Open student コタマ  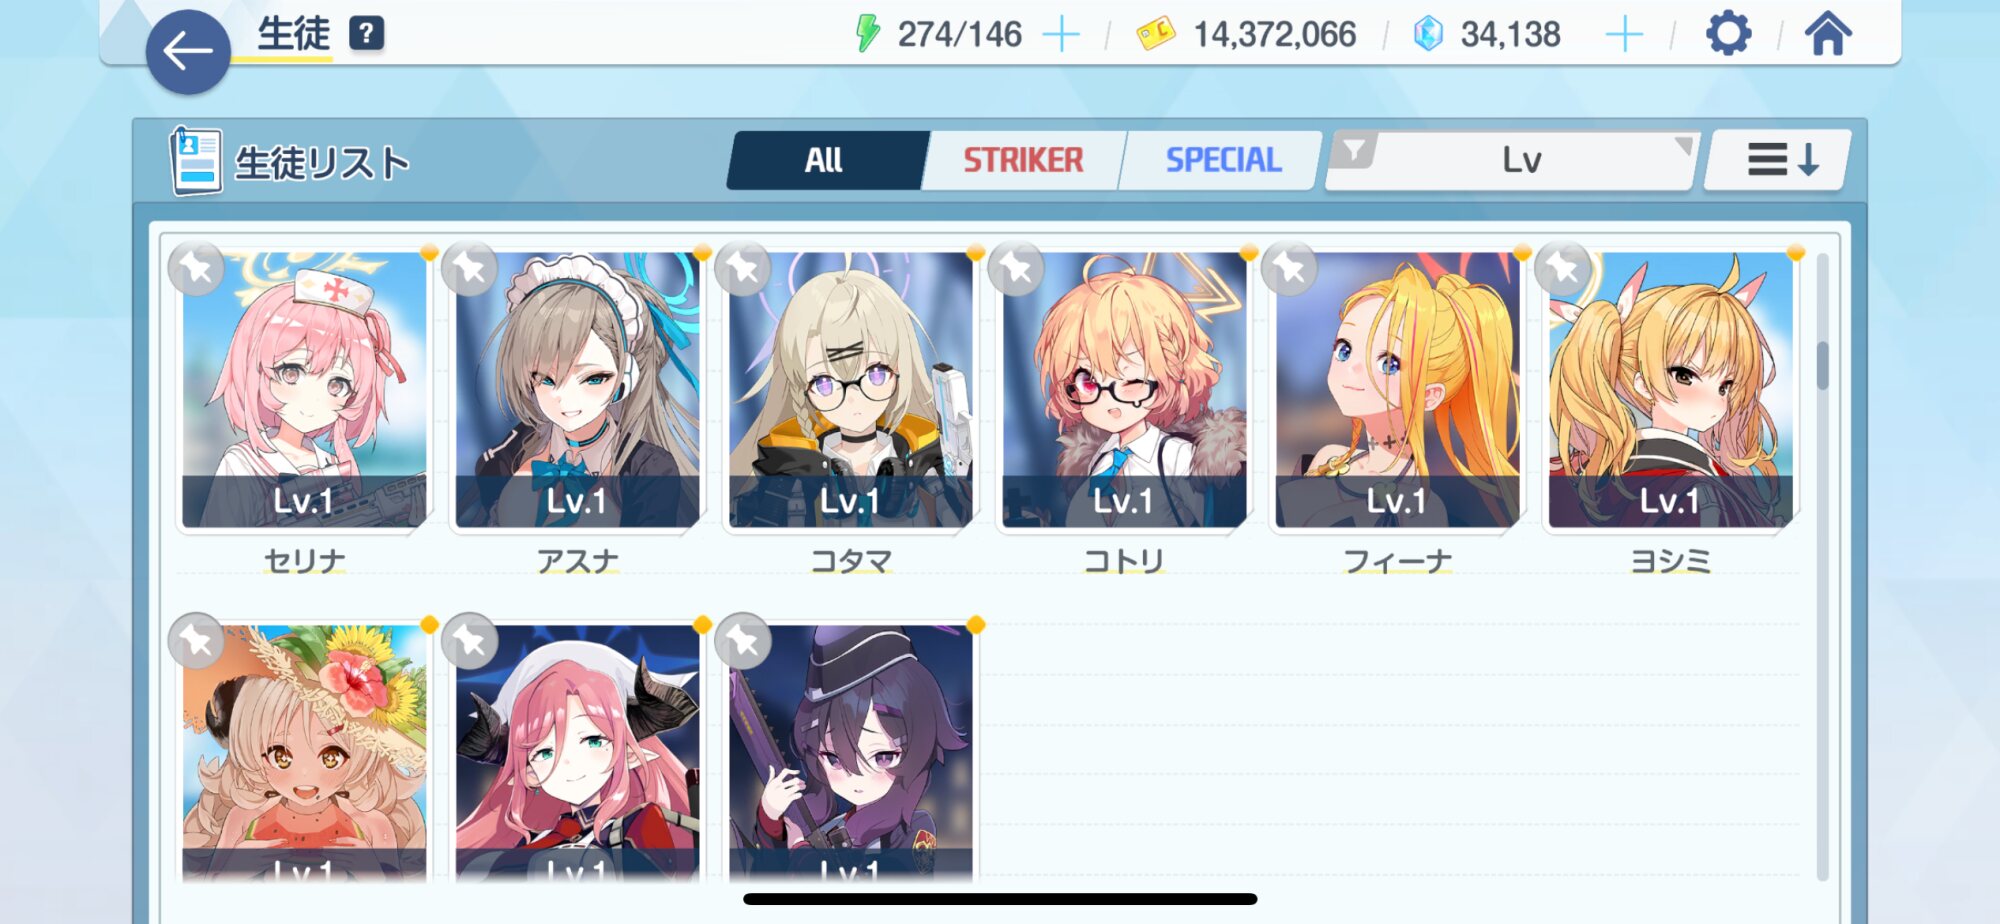click(x=851, y=390)
